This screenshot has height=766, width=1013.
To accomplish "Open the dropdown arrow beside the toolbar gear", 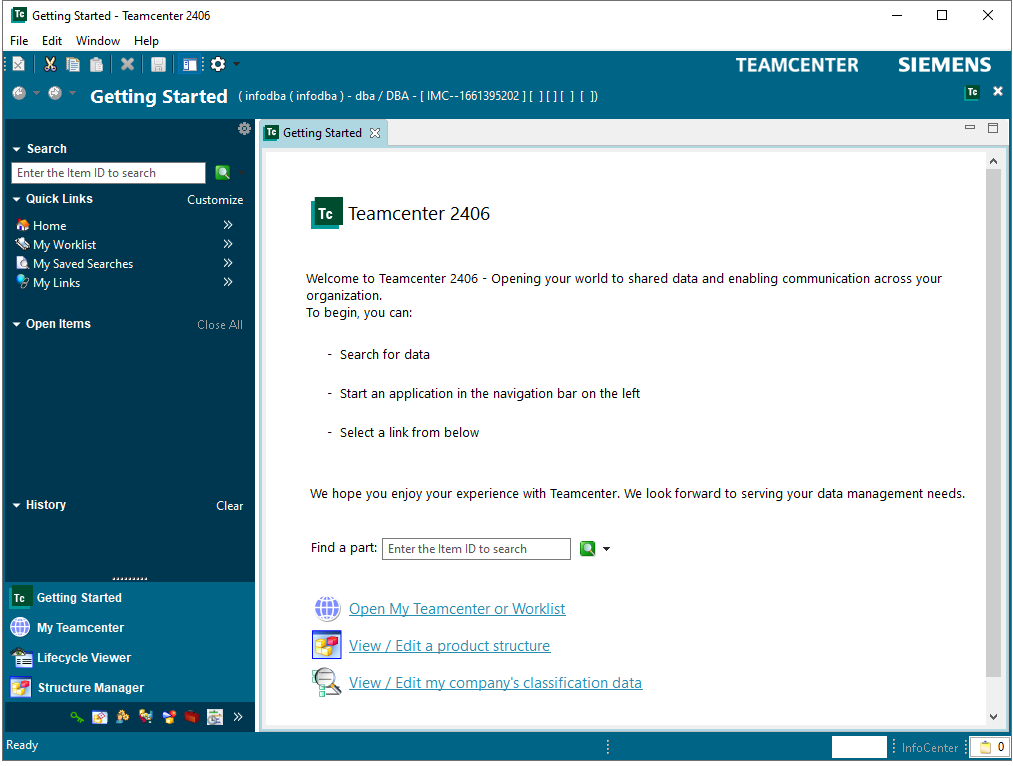I will [x=236, y=64].
